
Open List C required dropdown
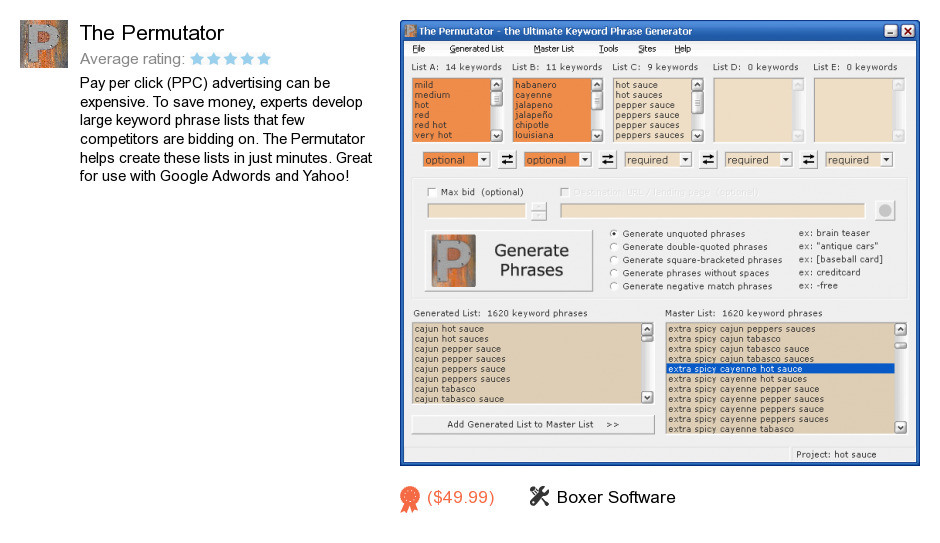pos(685,160)
